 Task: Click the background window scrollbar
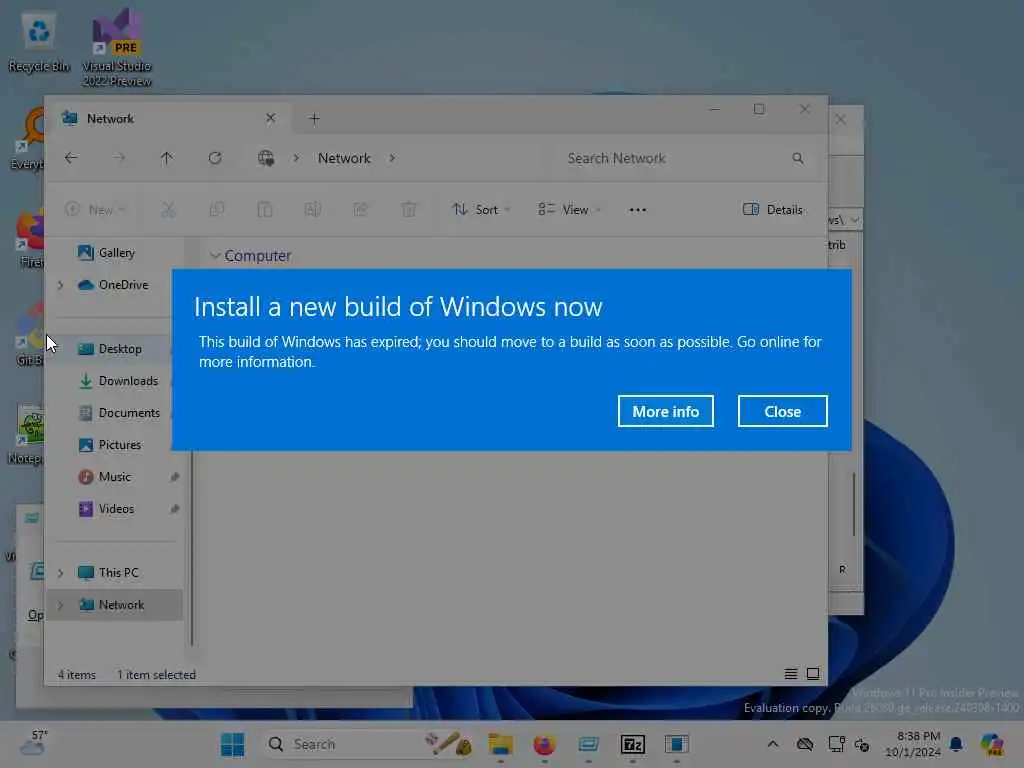(854, 504)
